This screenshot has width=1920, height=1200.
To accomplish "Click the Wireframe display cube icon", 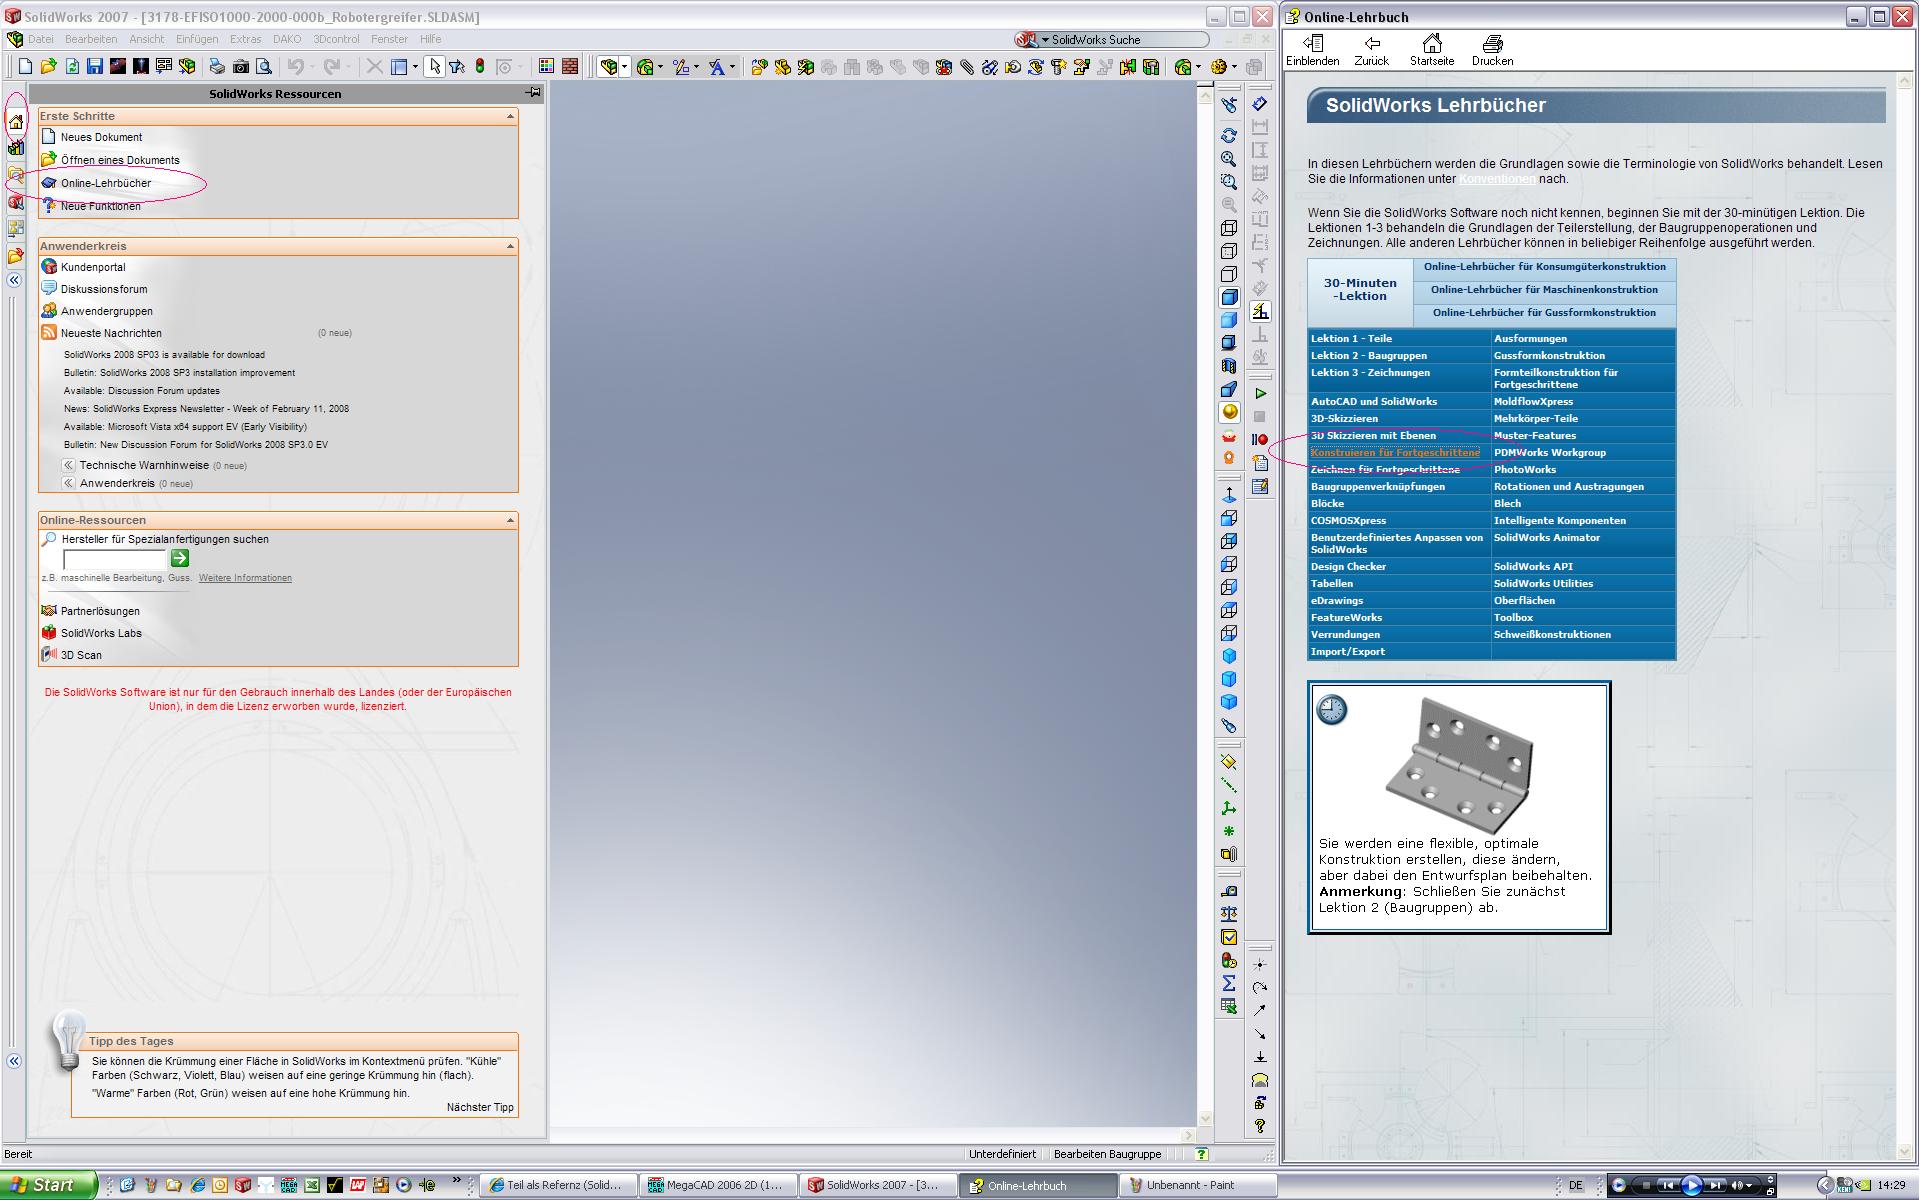I will (x=1229, y=228).
